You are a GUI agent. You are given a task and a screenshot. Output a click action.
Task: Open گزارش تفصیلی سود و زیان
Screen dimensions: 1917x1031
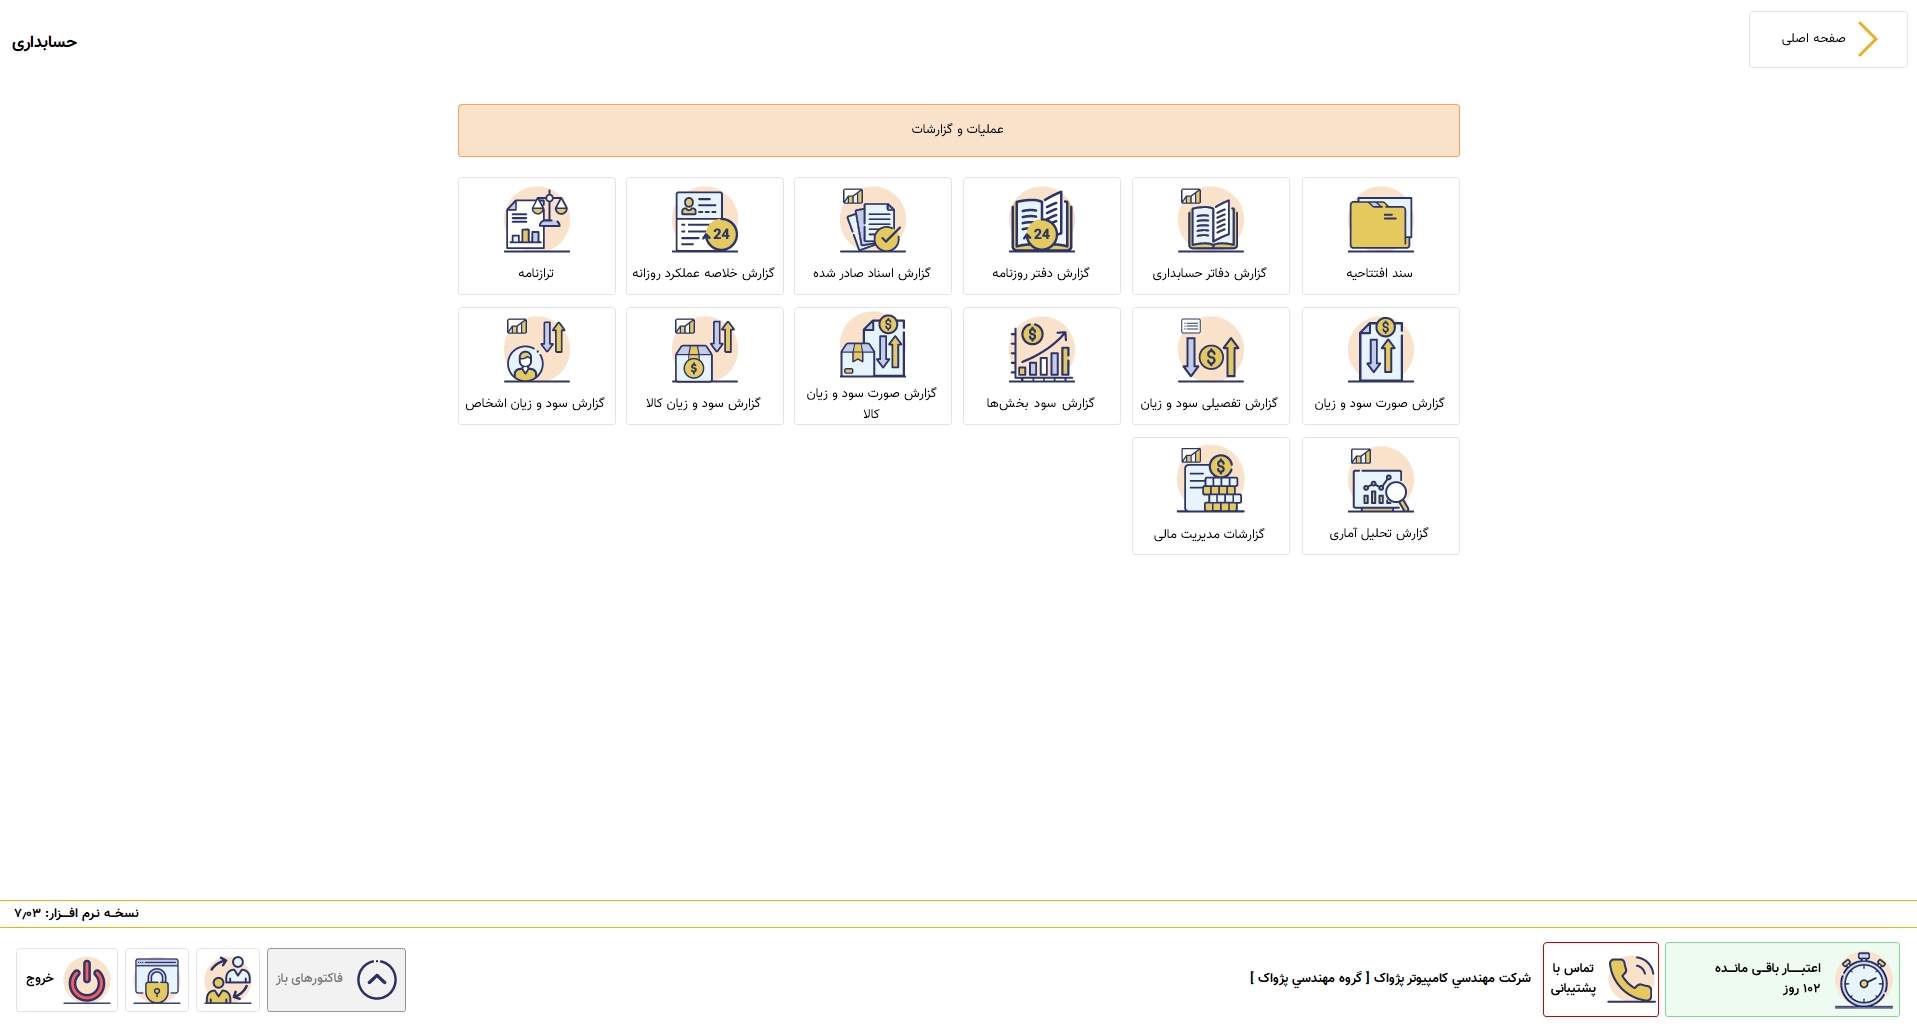point(1210,366)
